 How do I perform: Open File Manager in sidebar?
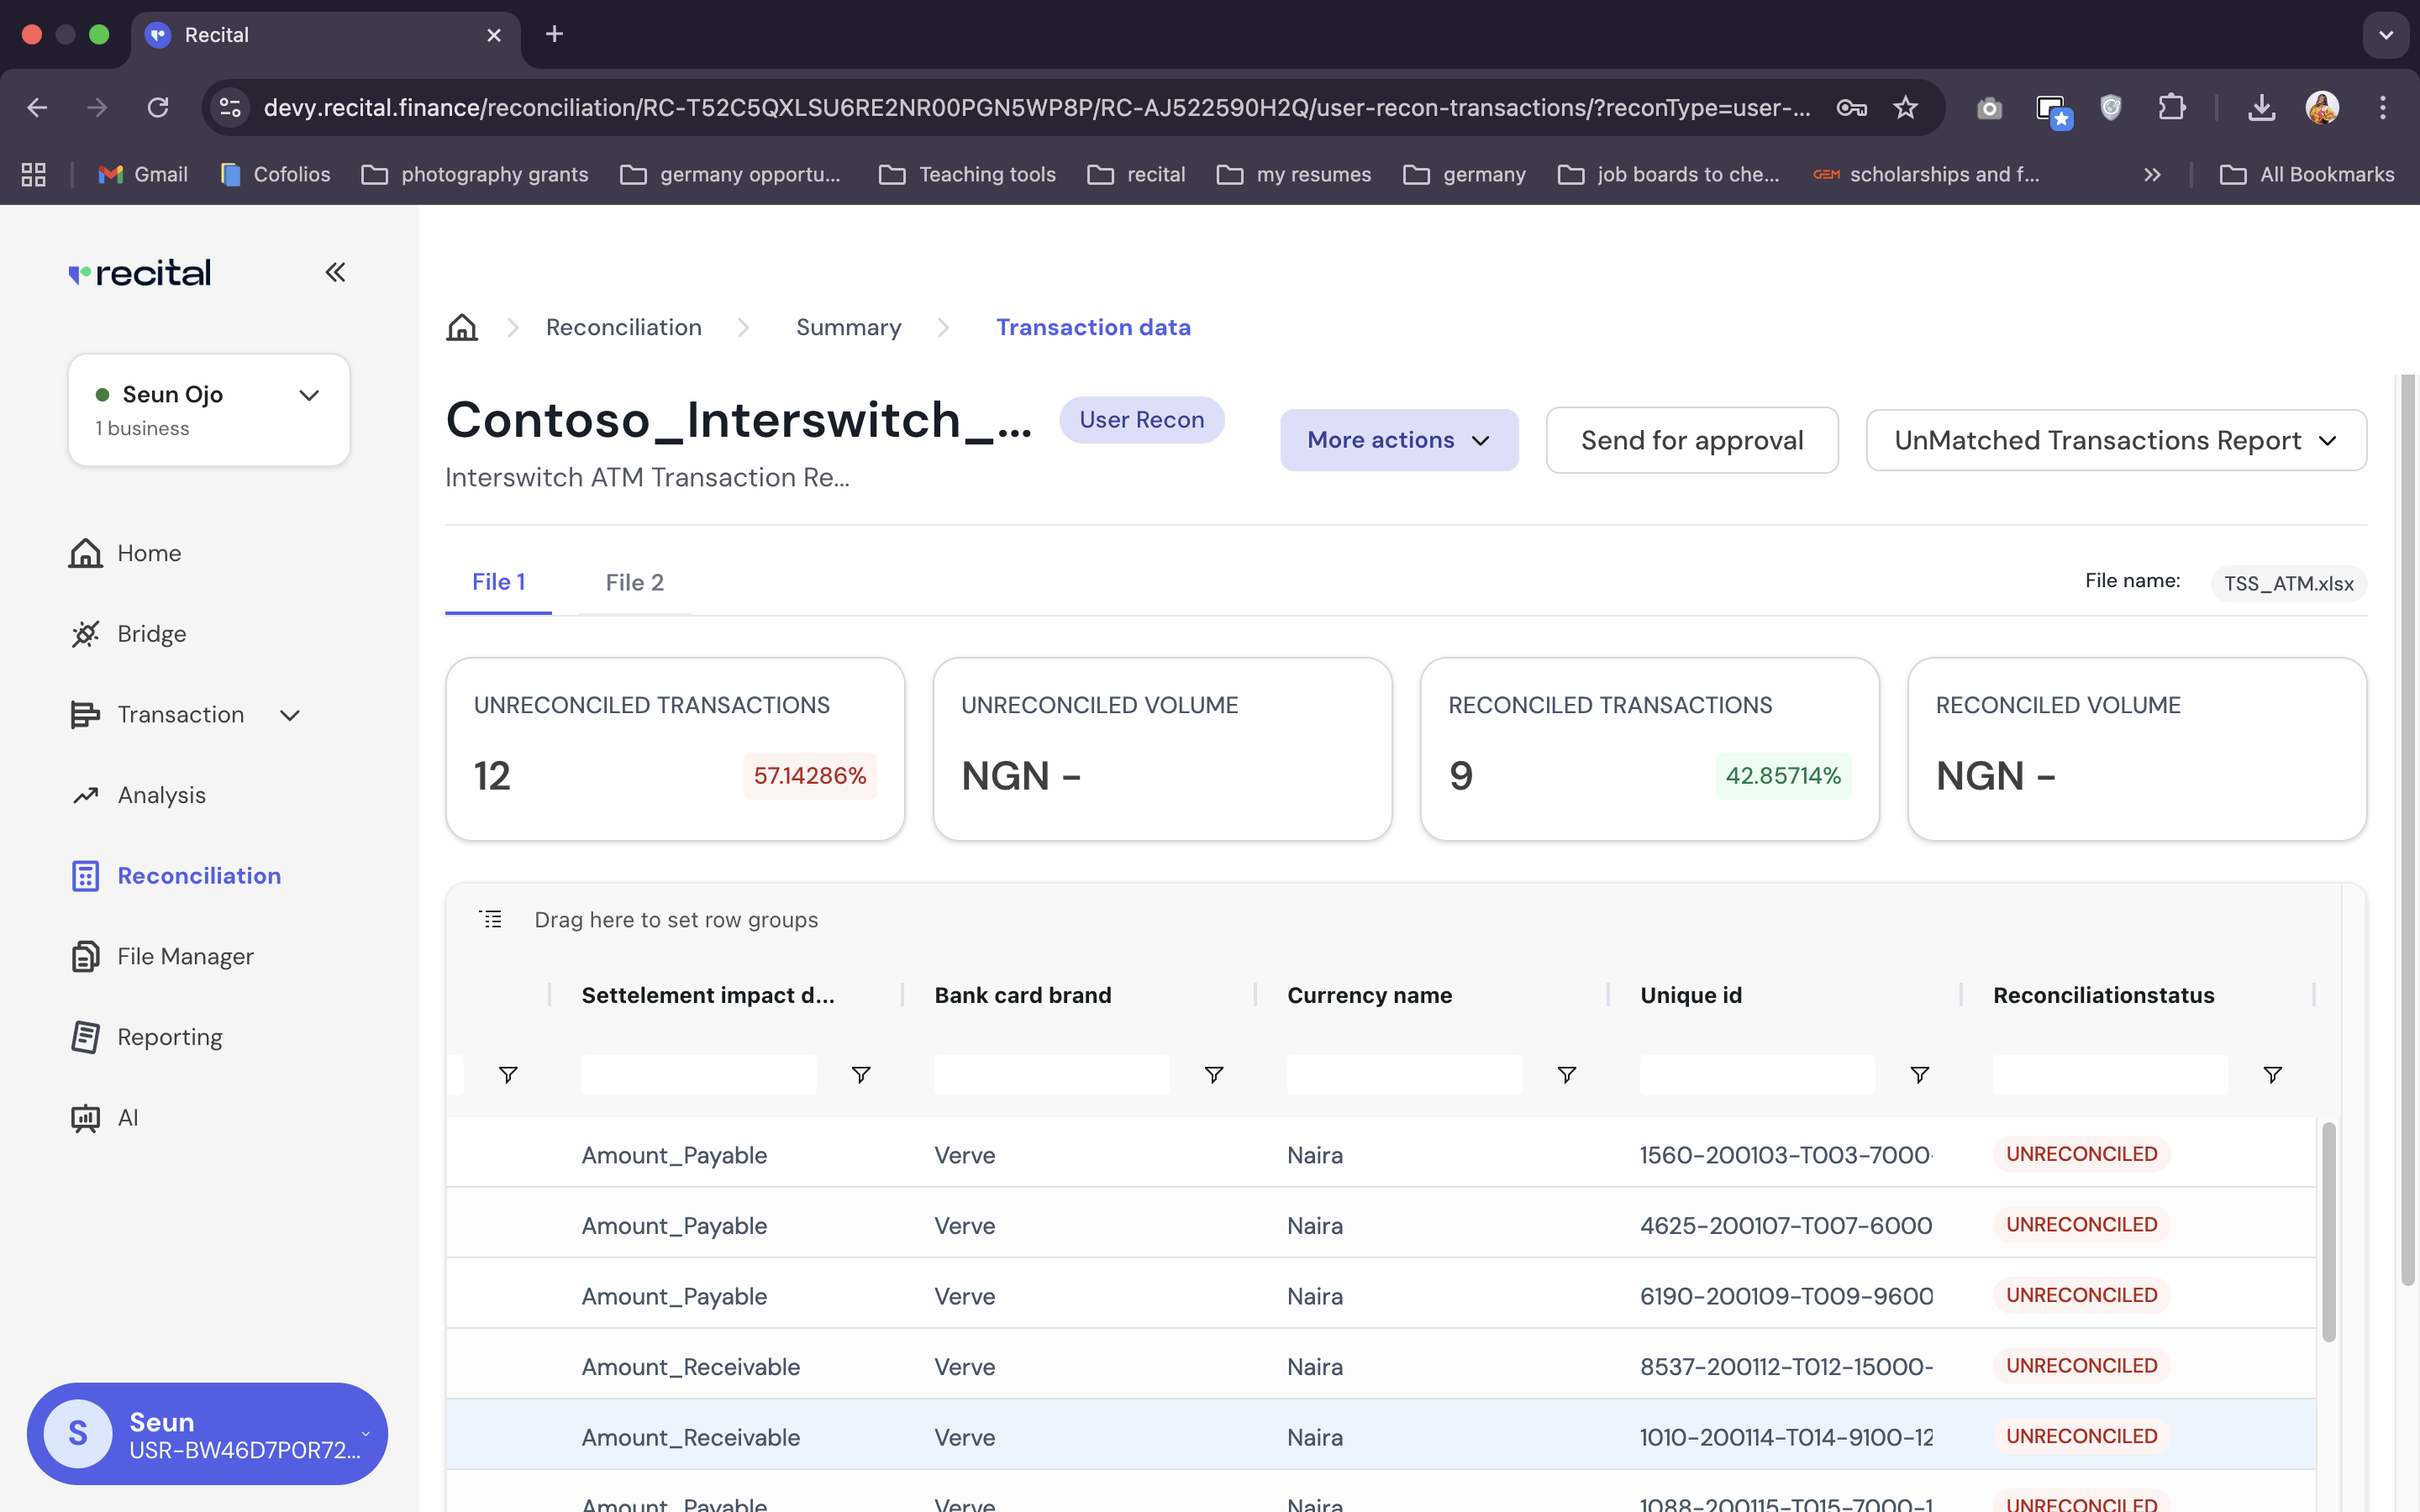[x=185, y=956]
